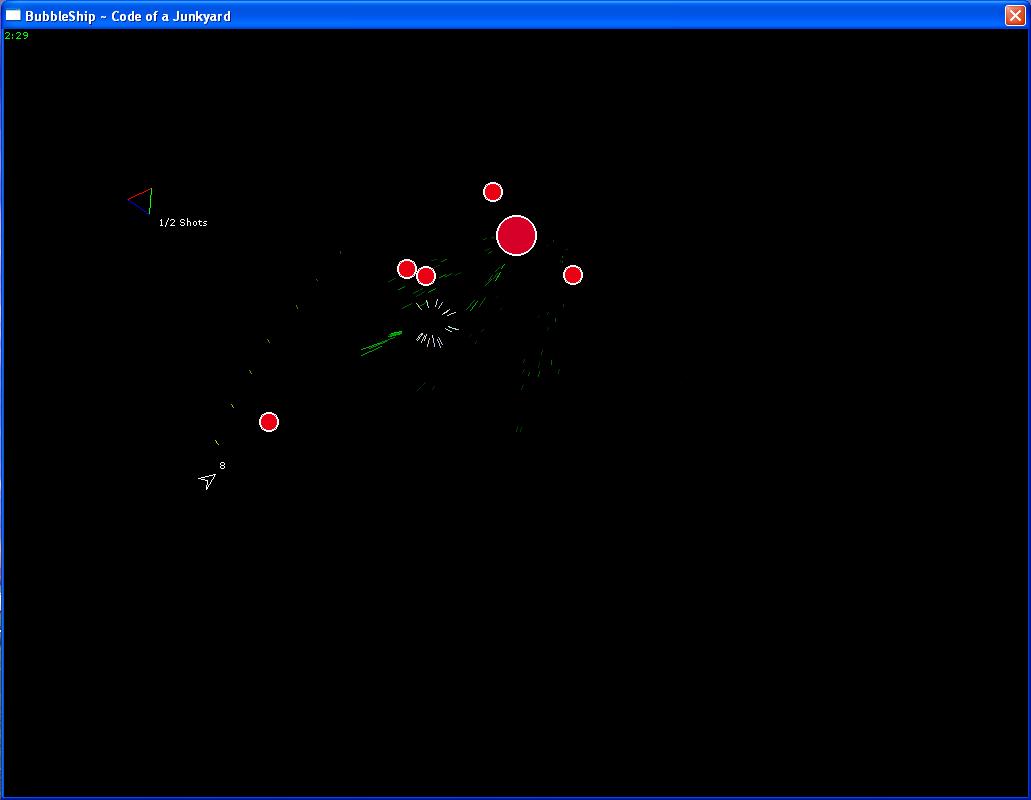Pop the left bubble of the touching pair
Screen dimensions: 1031x800
pyautogui.click(x=406, y=268)
